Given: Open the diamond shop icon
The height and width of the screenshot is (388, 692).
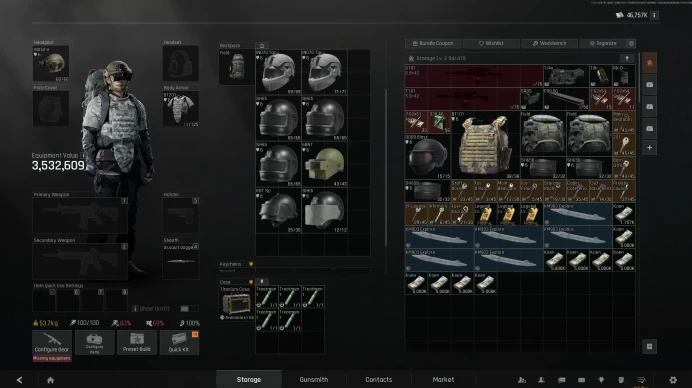Looking at the screenshot, I should coord(601,380).
